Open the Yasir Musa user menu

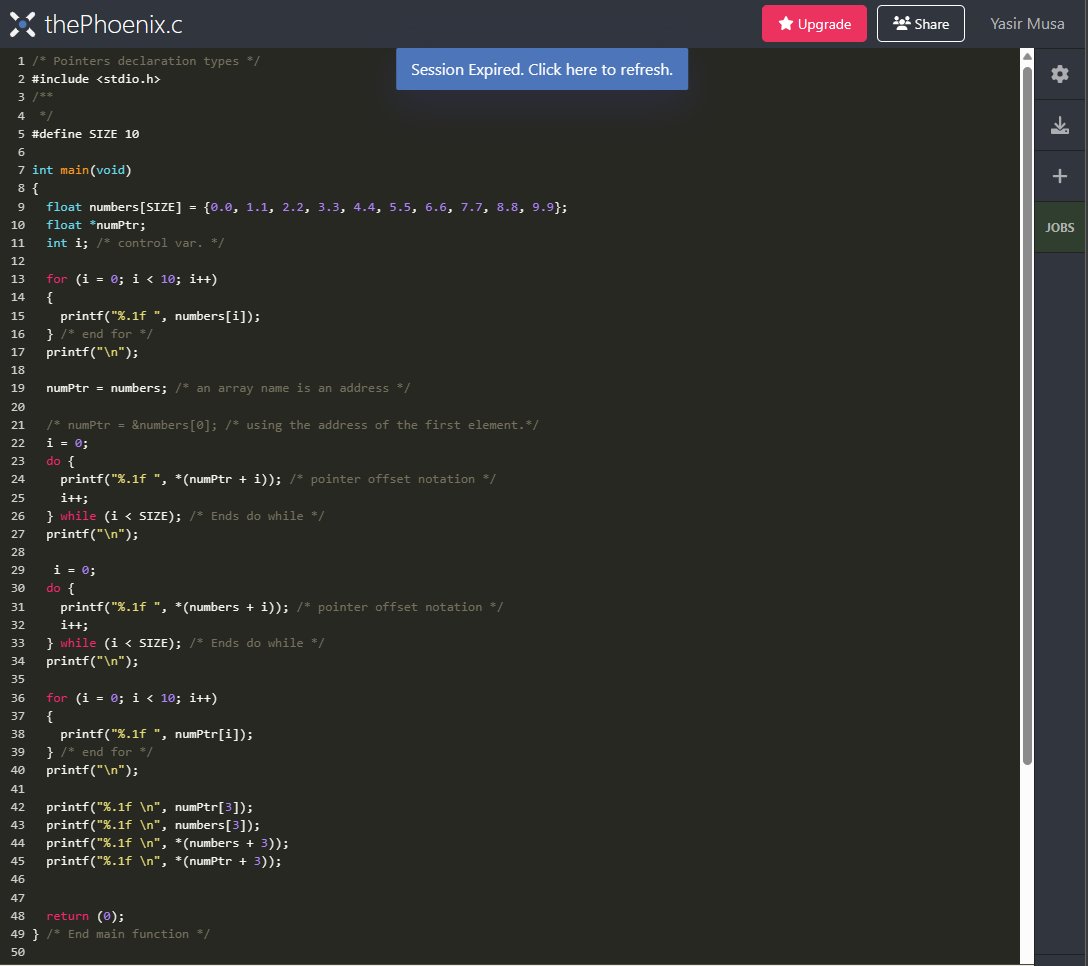(x=1027, y=24)
